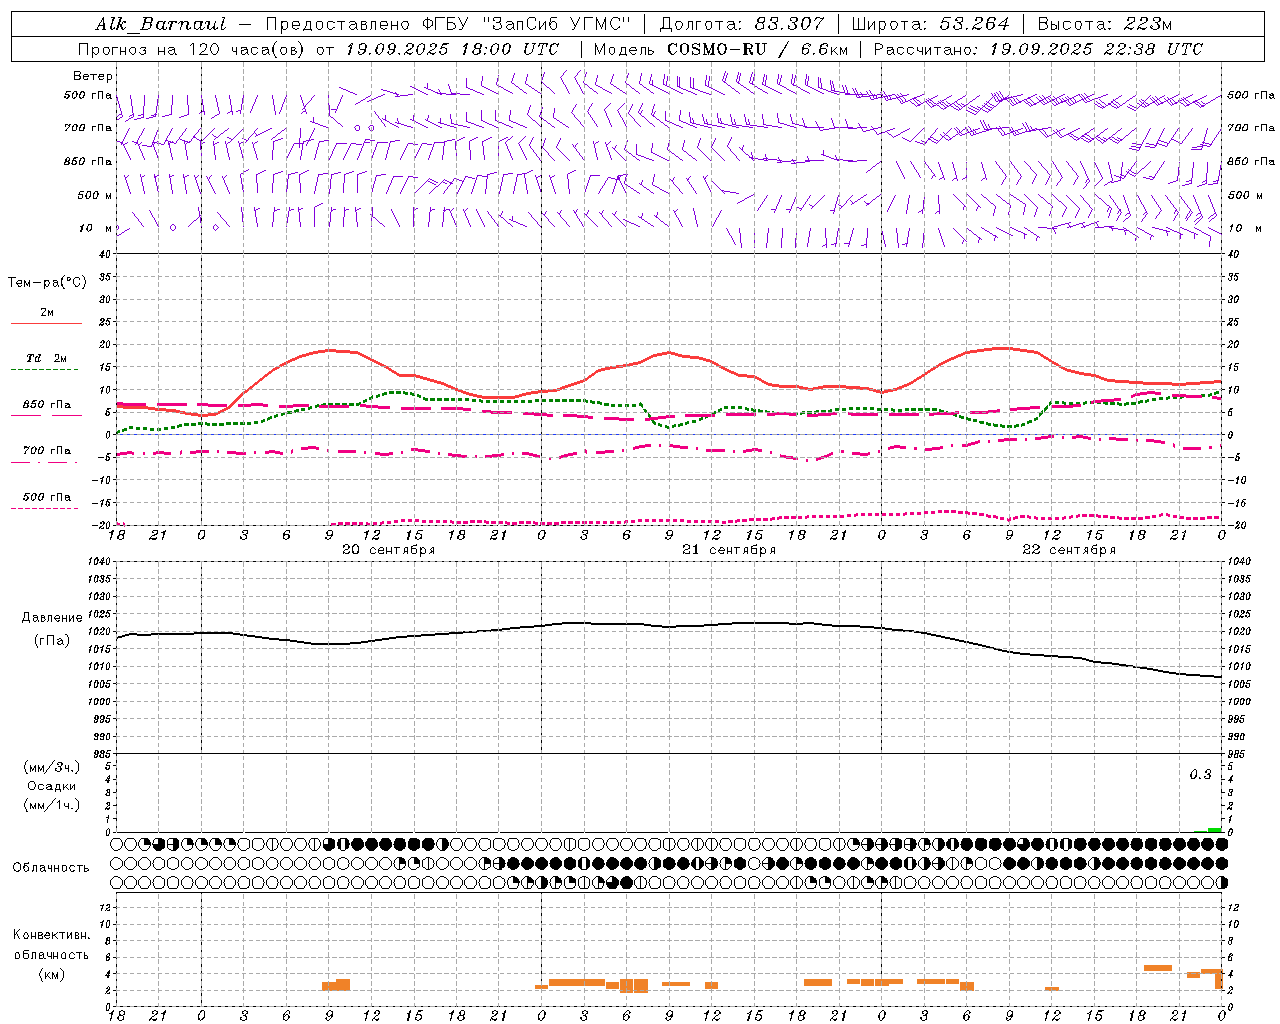Click the 21 сентября date label
This screenshot has width=1280, height=1024.
[729, 550]
